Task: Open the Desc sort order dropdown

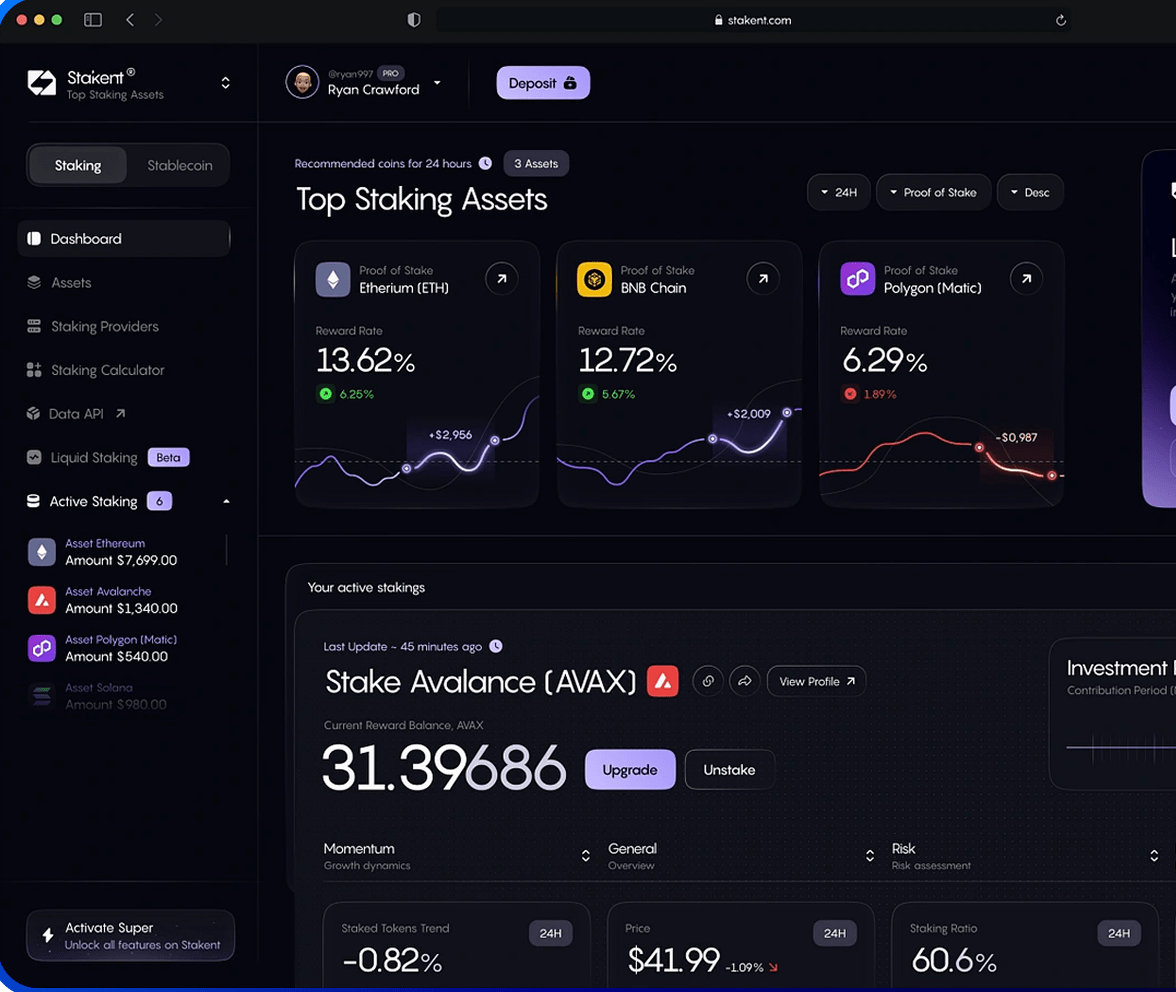Action: (x=1030, y=192)
